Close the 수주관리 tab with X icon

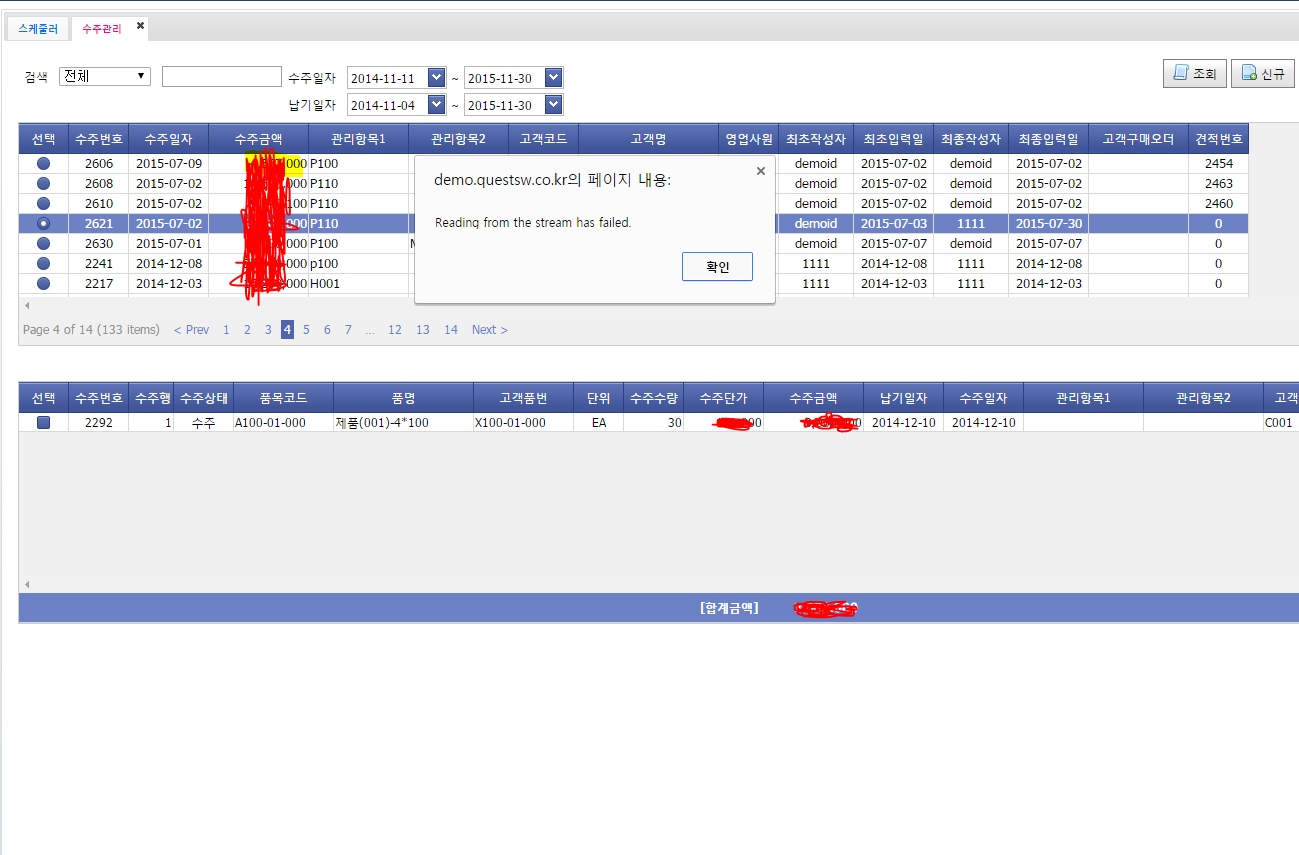click(141, 27)
